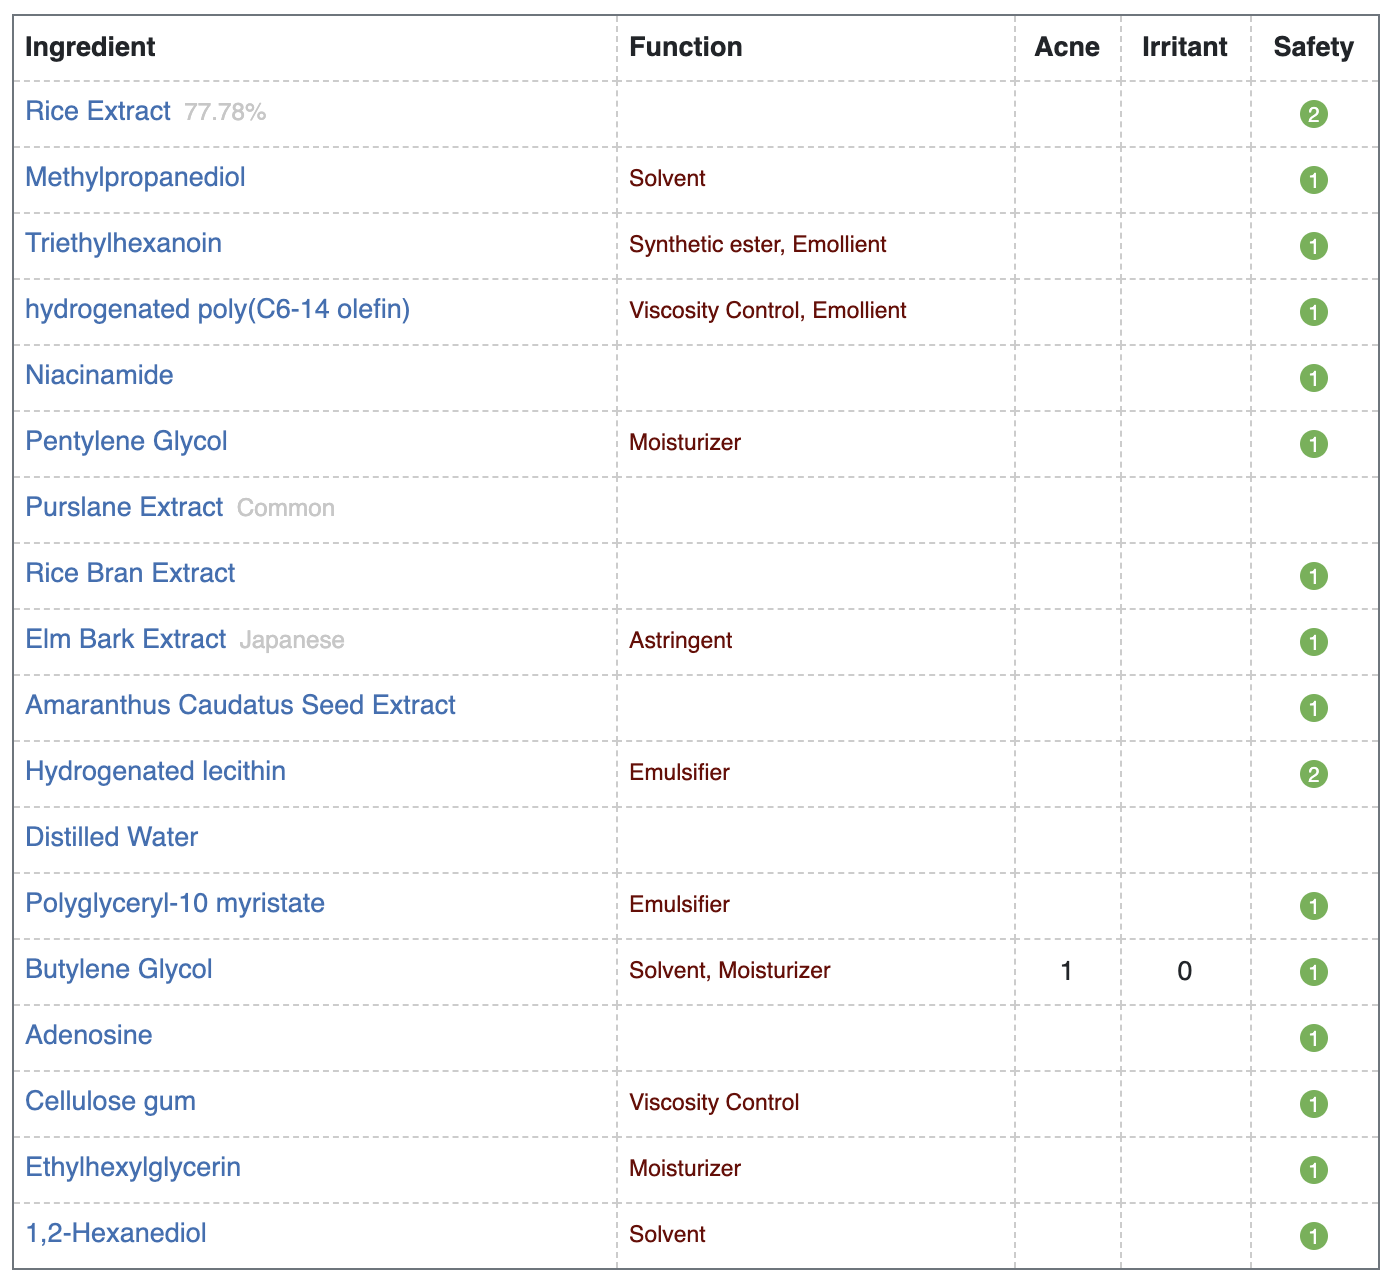Select the Amaranthus Caudatus Seed Extract link
This screenshot has width=1392, height=1282.
point(240,705)
